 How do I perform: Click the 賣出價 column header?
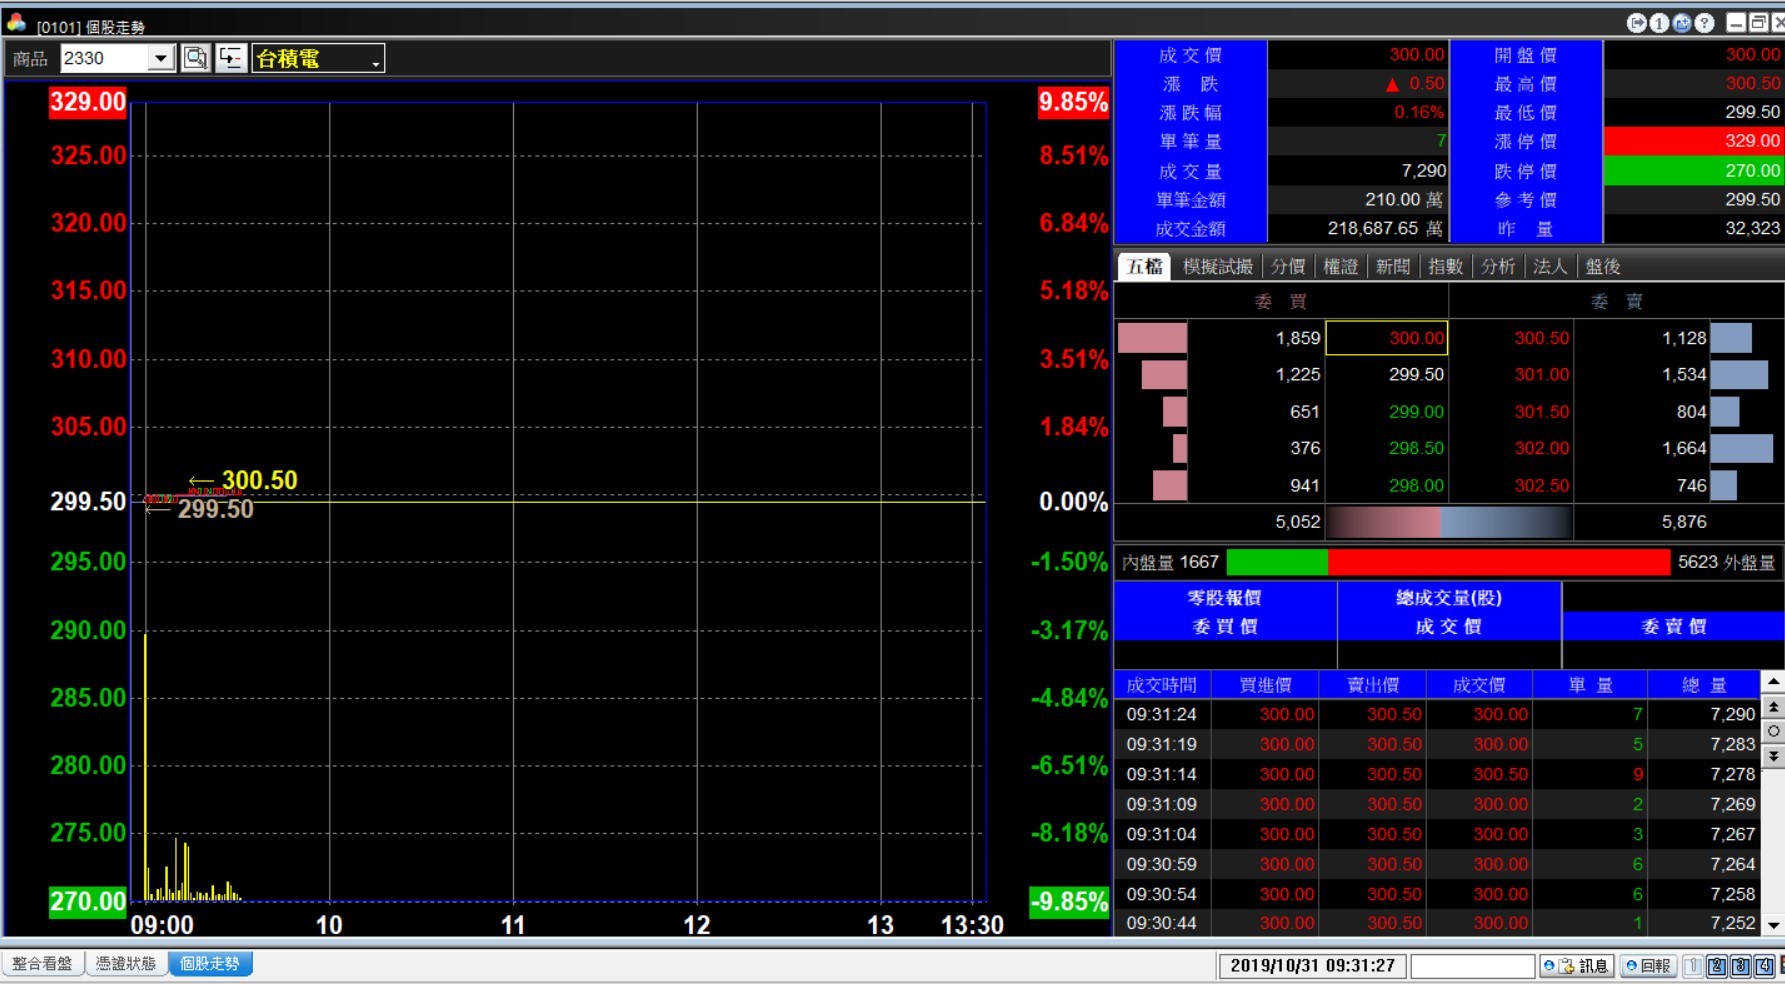(x=1373, y=685)
